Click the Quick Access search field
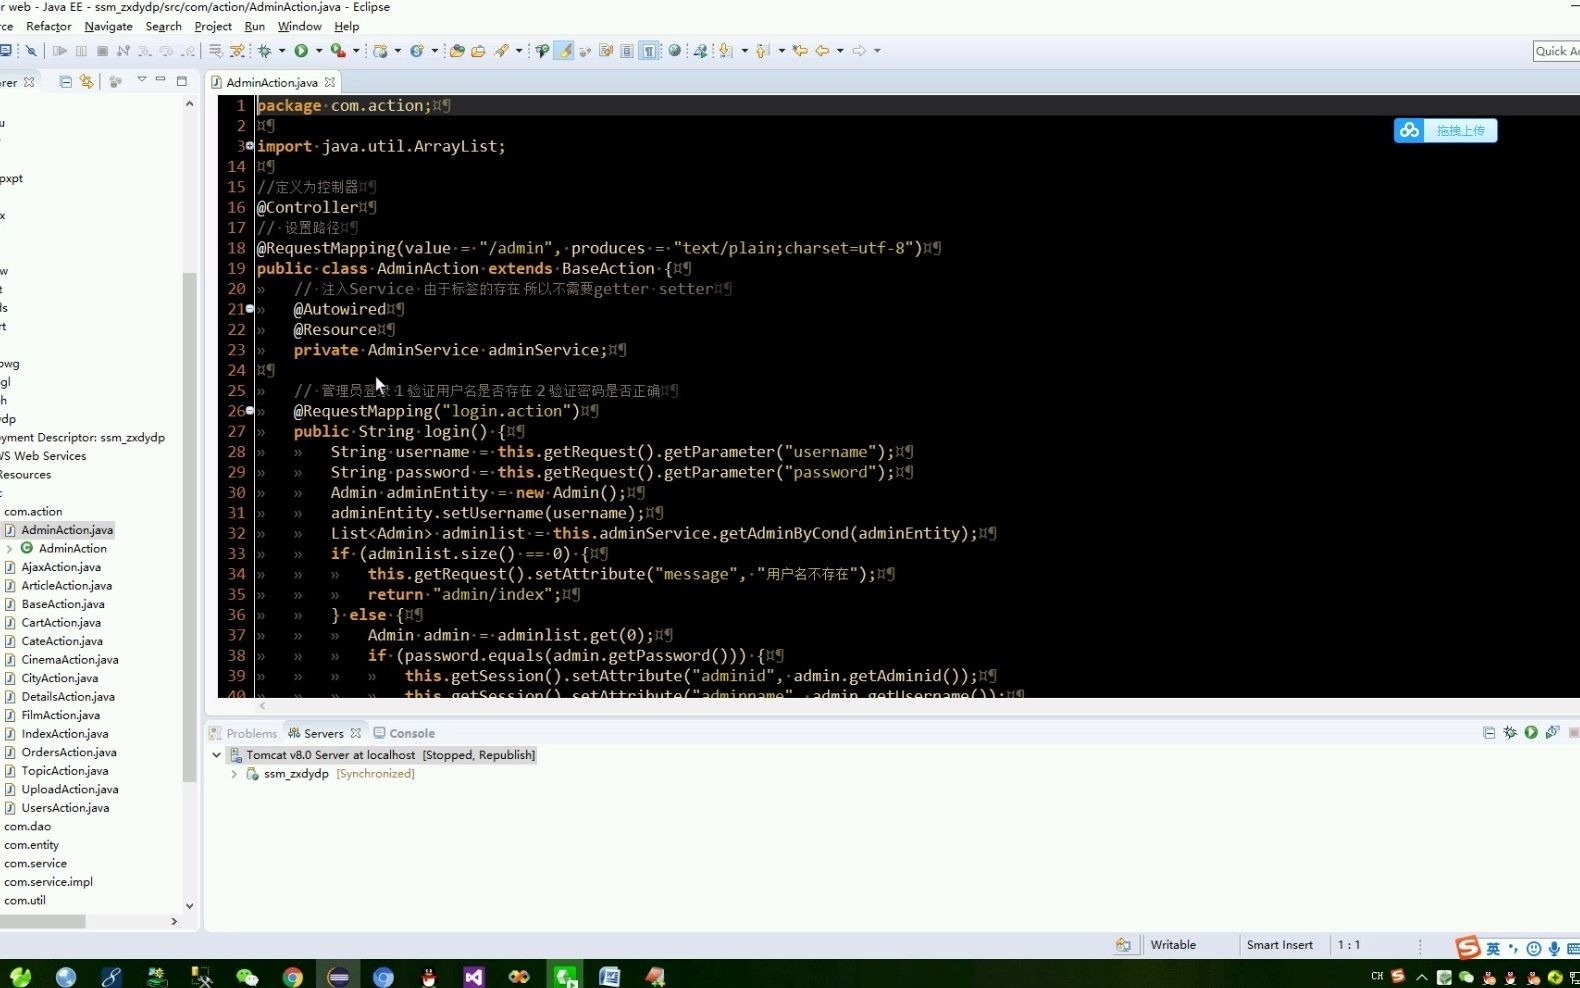 (x=1557, y=51)
